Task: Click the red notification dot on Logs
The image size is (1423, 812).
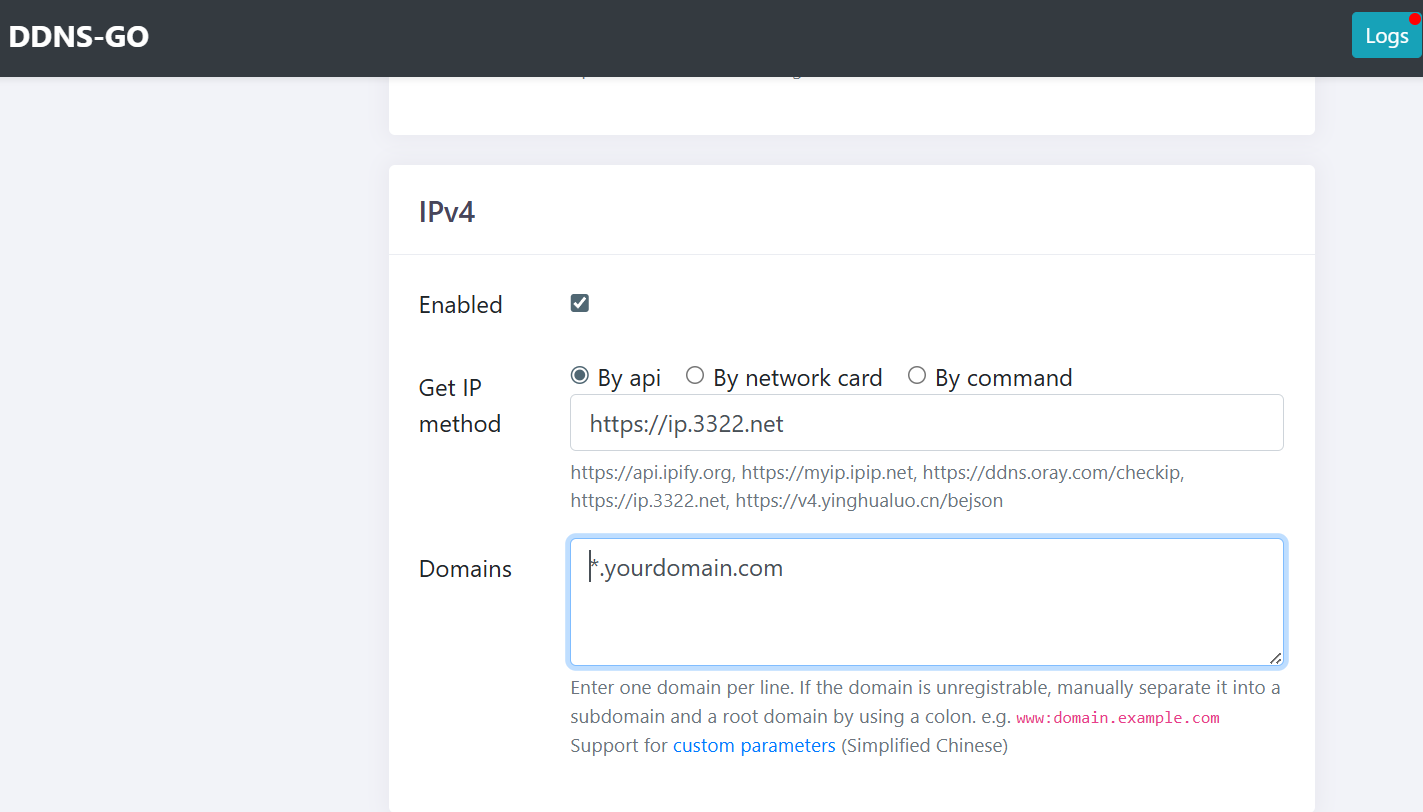Action: coord(1414,19)
